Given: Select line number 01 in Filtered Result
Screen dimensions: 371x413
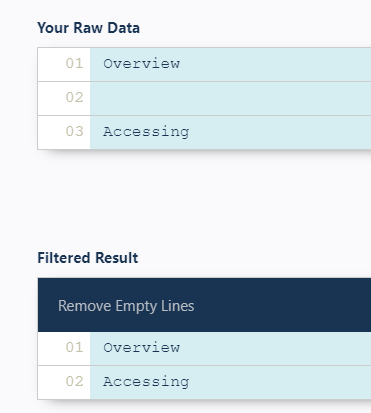Looking at the screenshot, I should pyautogui.click(x=74, y=348).
